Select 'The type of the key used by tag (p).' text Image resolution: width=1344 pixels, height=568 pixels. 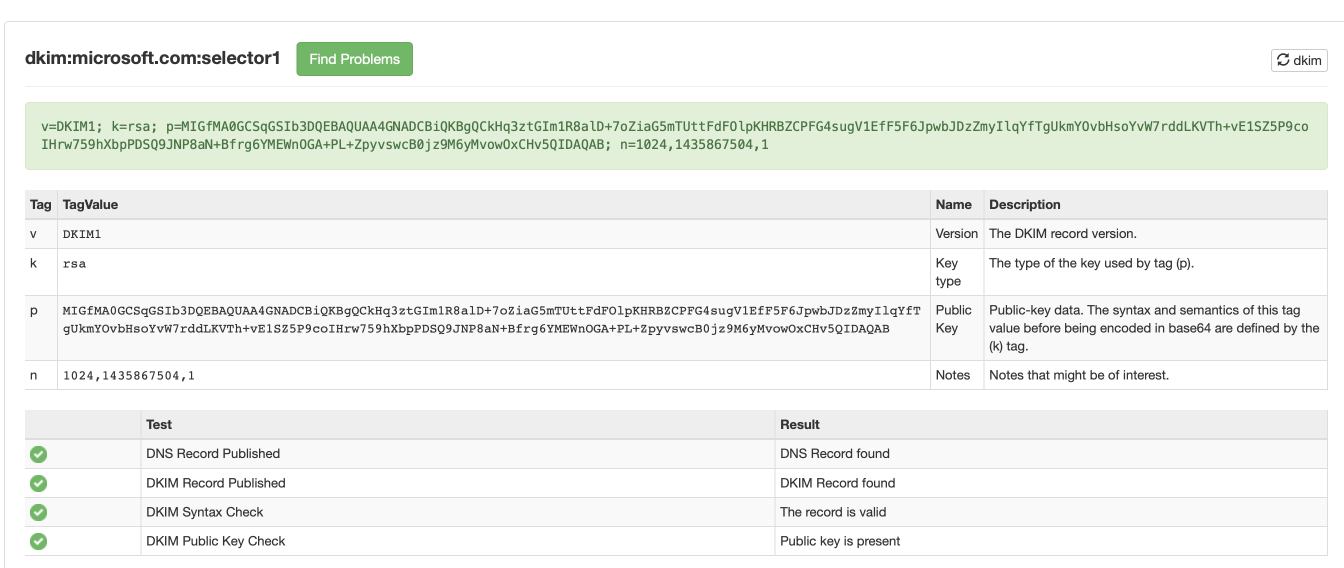1092,263
